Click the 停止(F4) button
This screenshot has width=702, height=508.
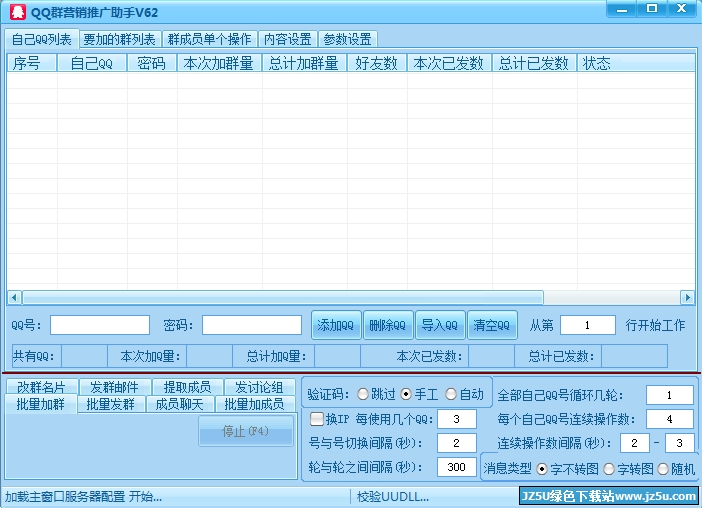(246, 431)
